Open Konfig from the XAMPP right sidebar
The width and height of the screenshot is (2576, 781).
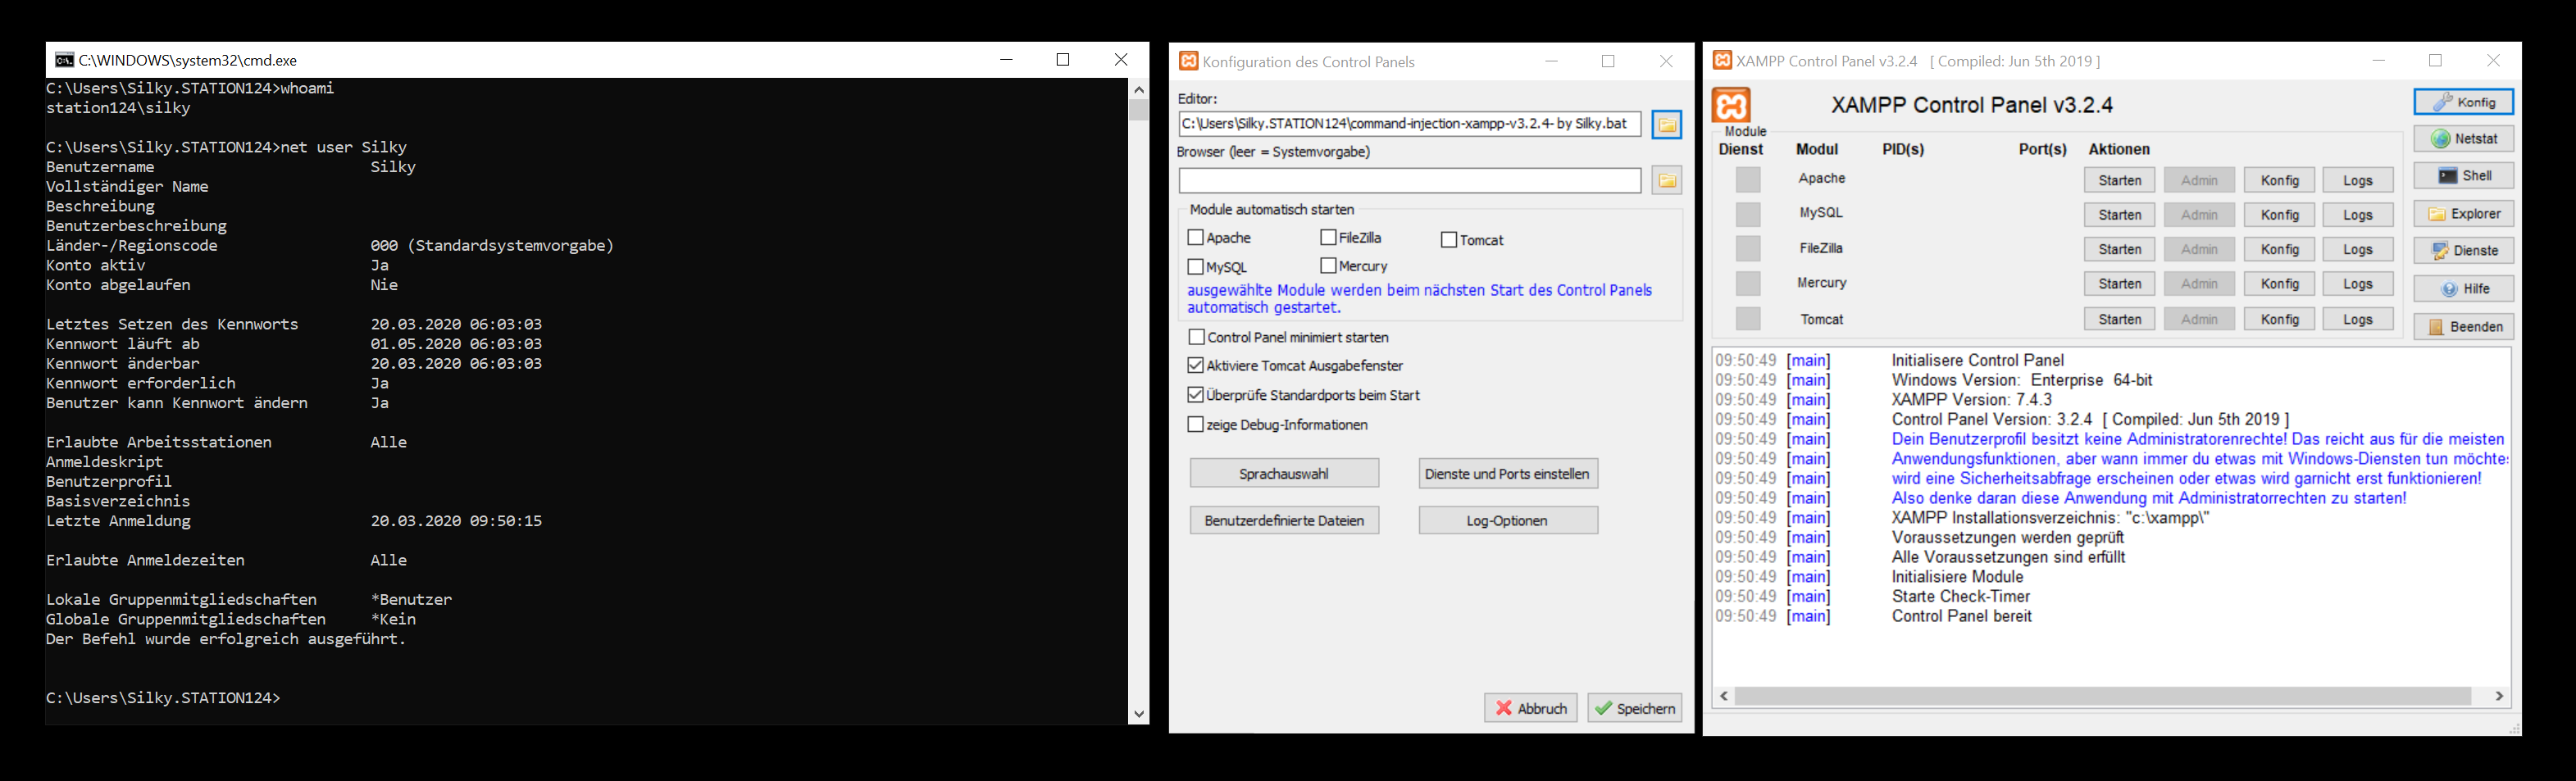coord(2463,102)
